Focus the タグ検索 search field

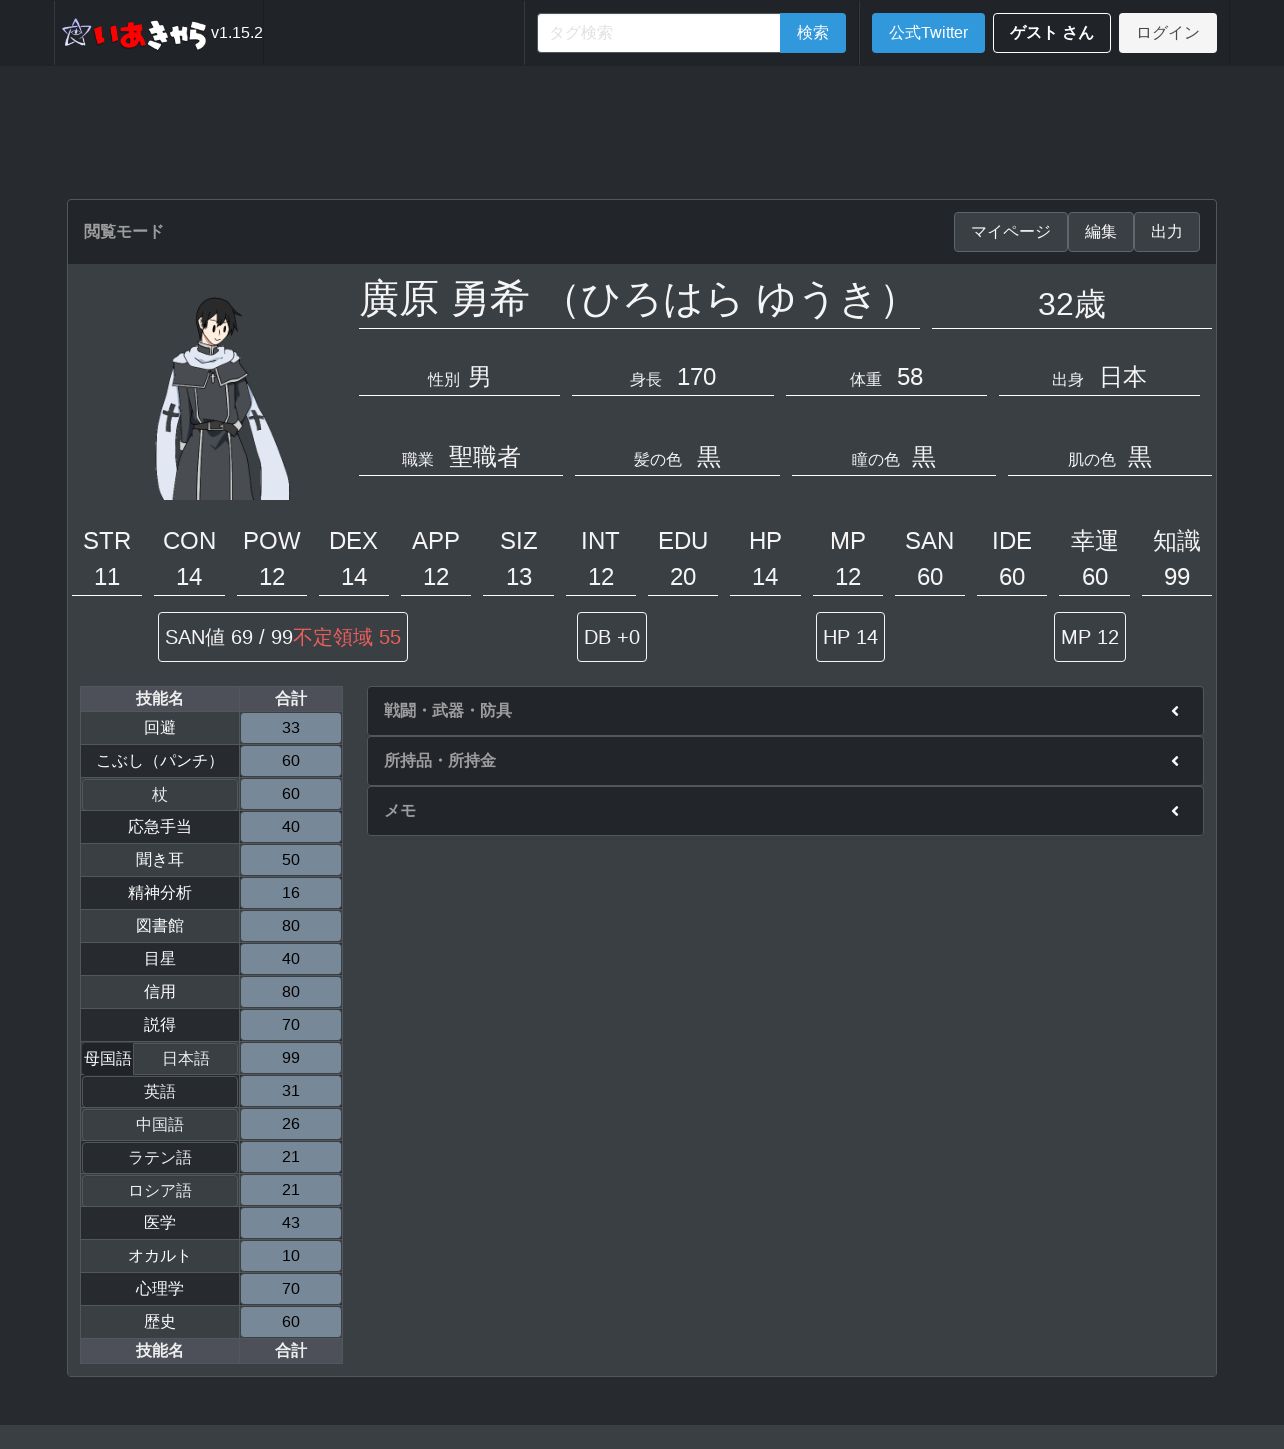tap(659, 33)
